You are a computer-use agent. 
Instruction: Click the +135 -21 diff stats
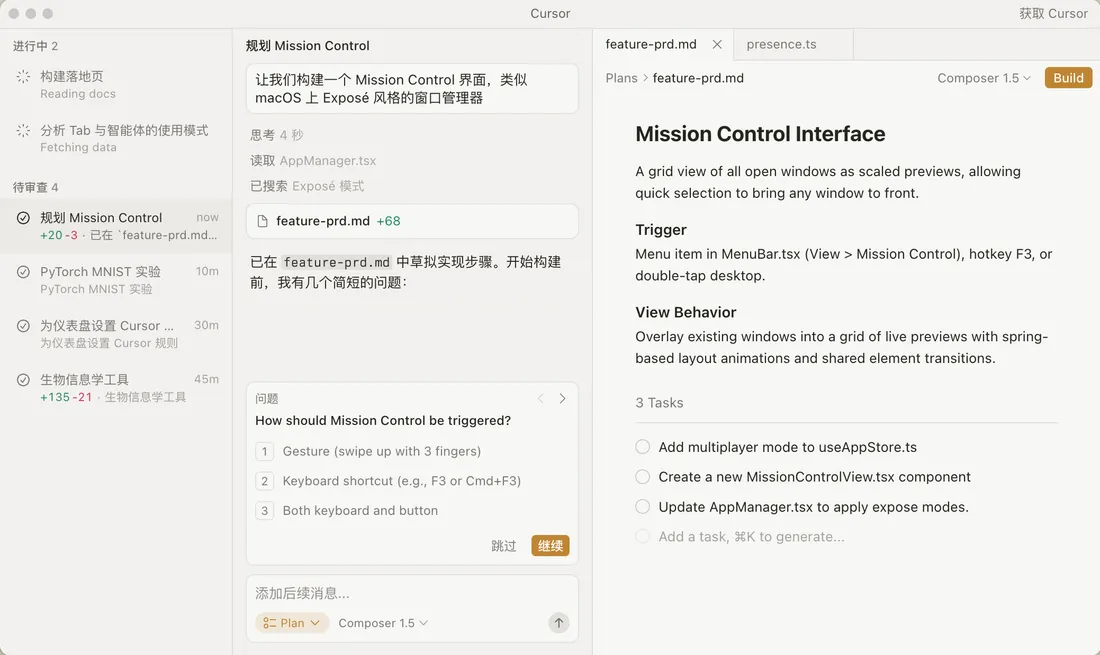tap(66, 398)
